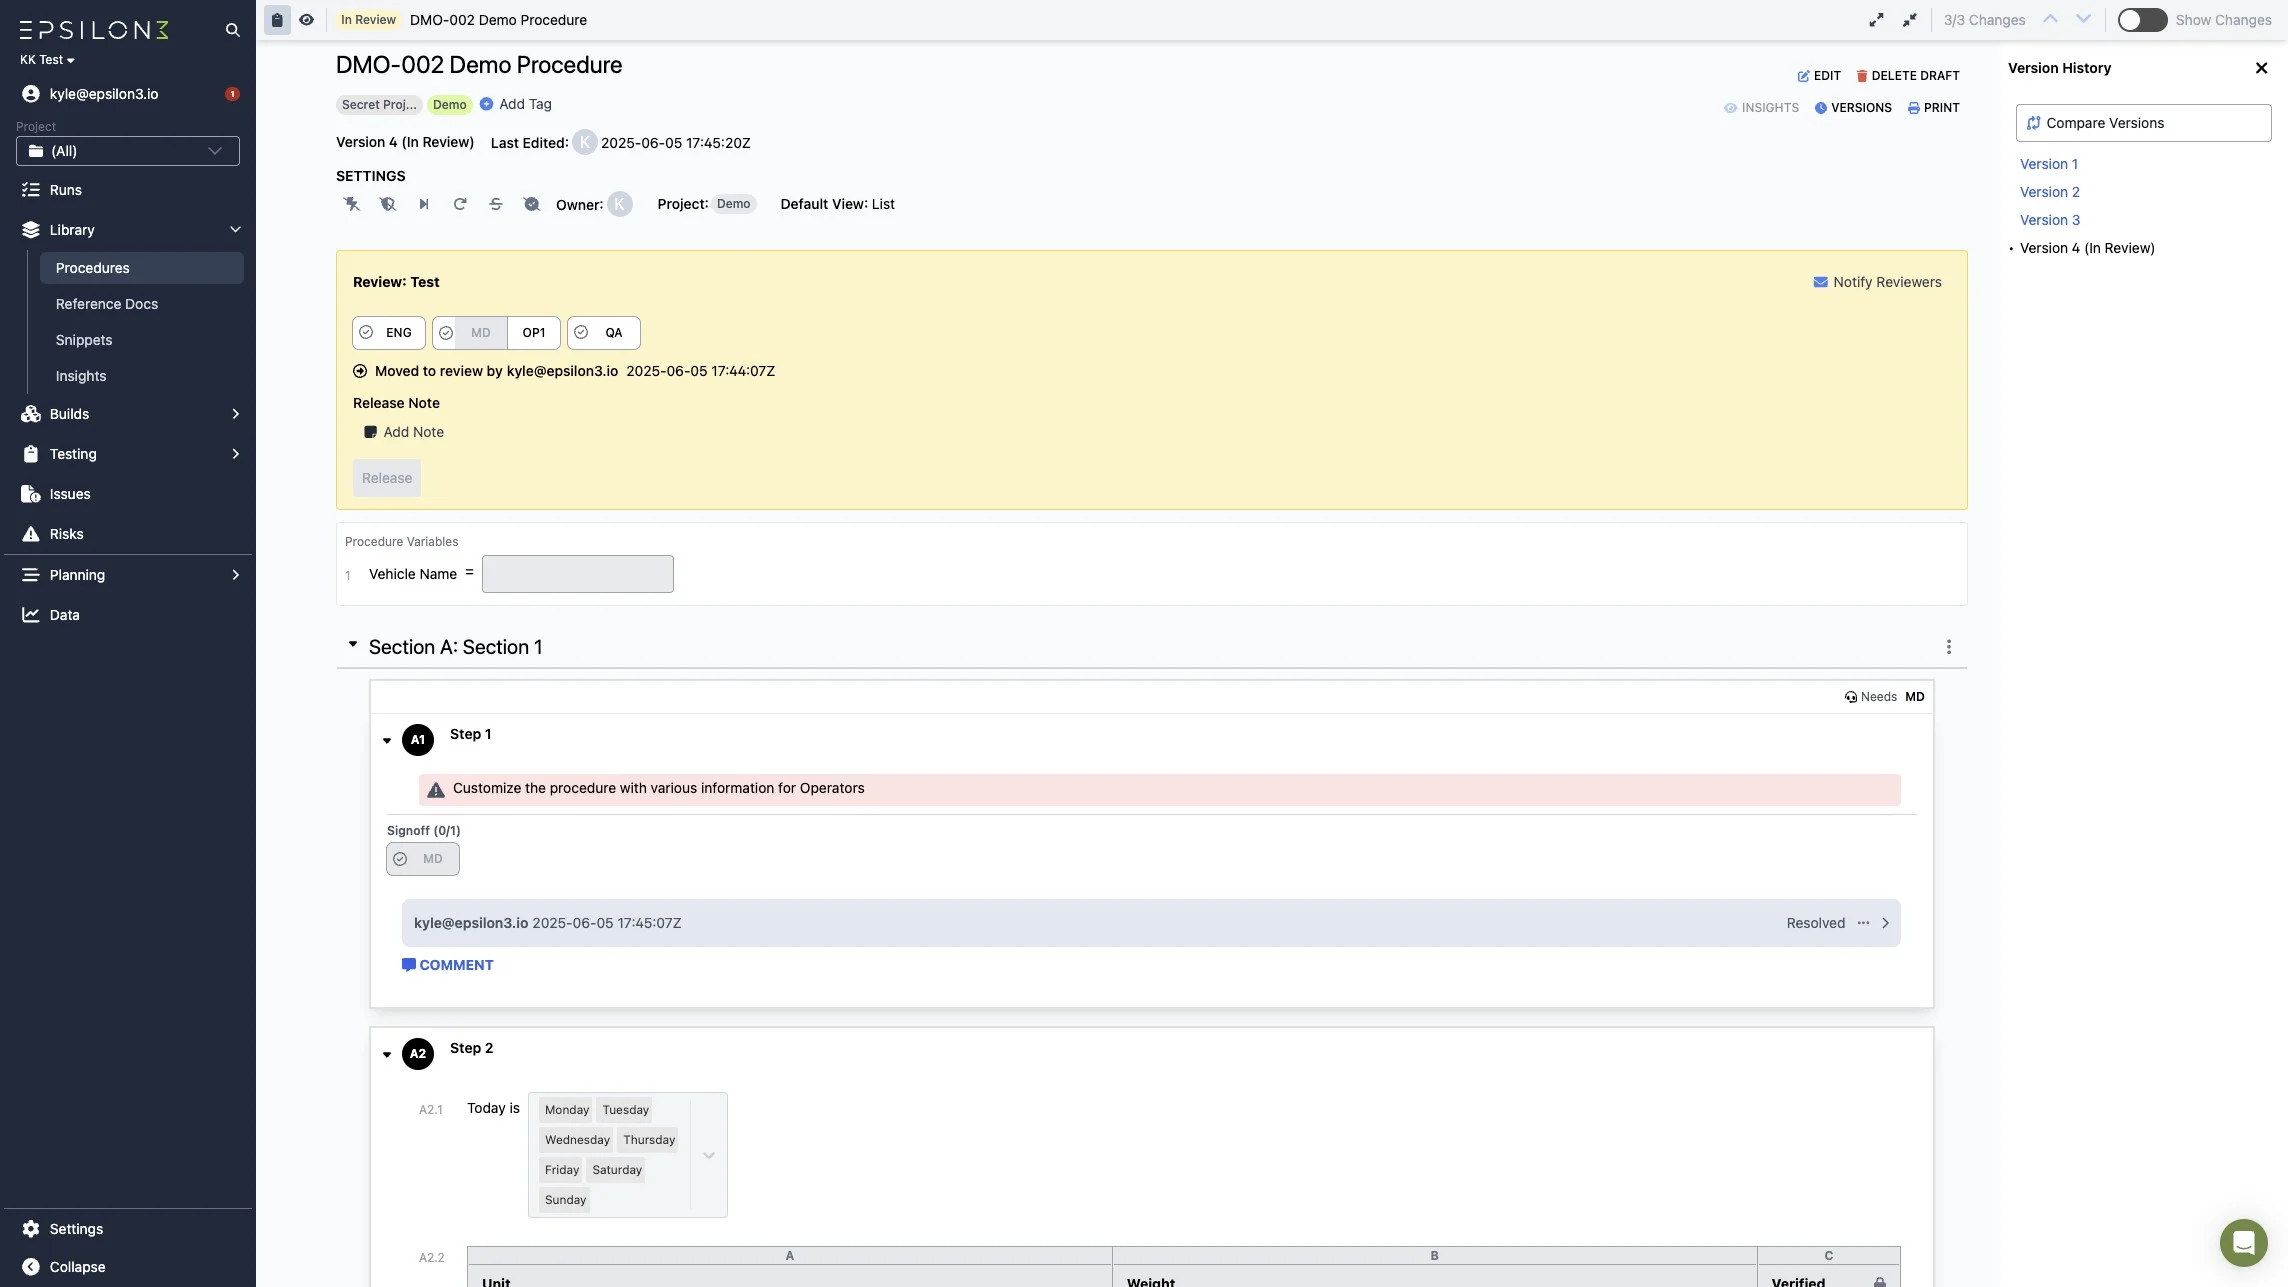Click the MD signoff button in Step 1
Image resolution: width=2288 pixels, height=1287 pixels.
point(423,859)
